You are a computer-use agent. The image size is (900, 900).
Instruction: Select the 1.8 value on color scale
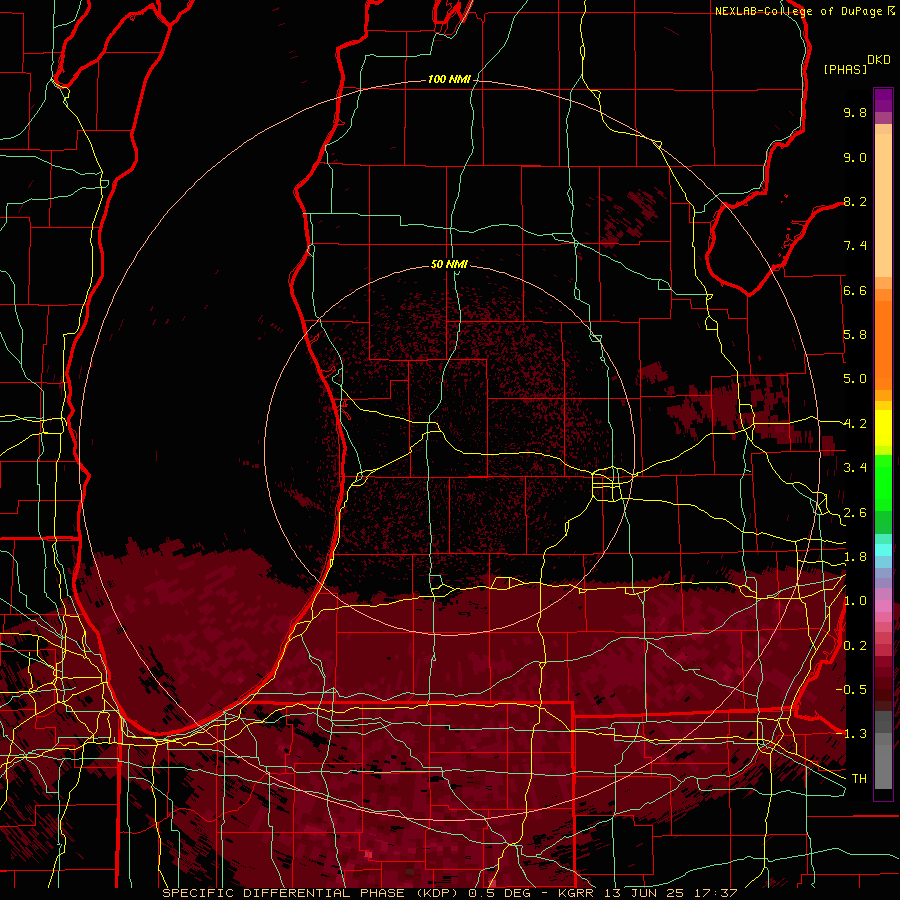(x=855, y=557)
